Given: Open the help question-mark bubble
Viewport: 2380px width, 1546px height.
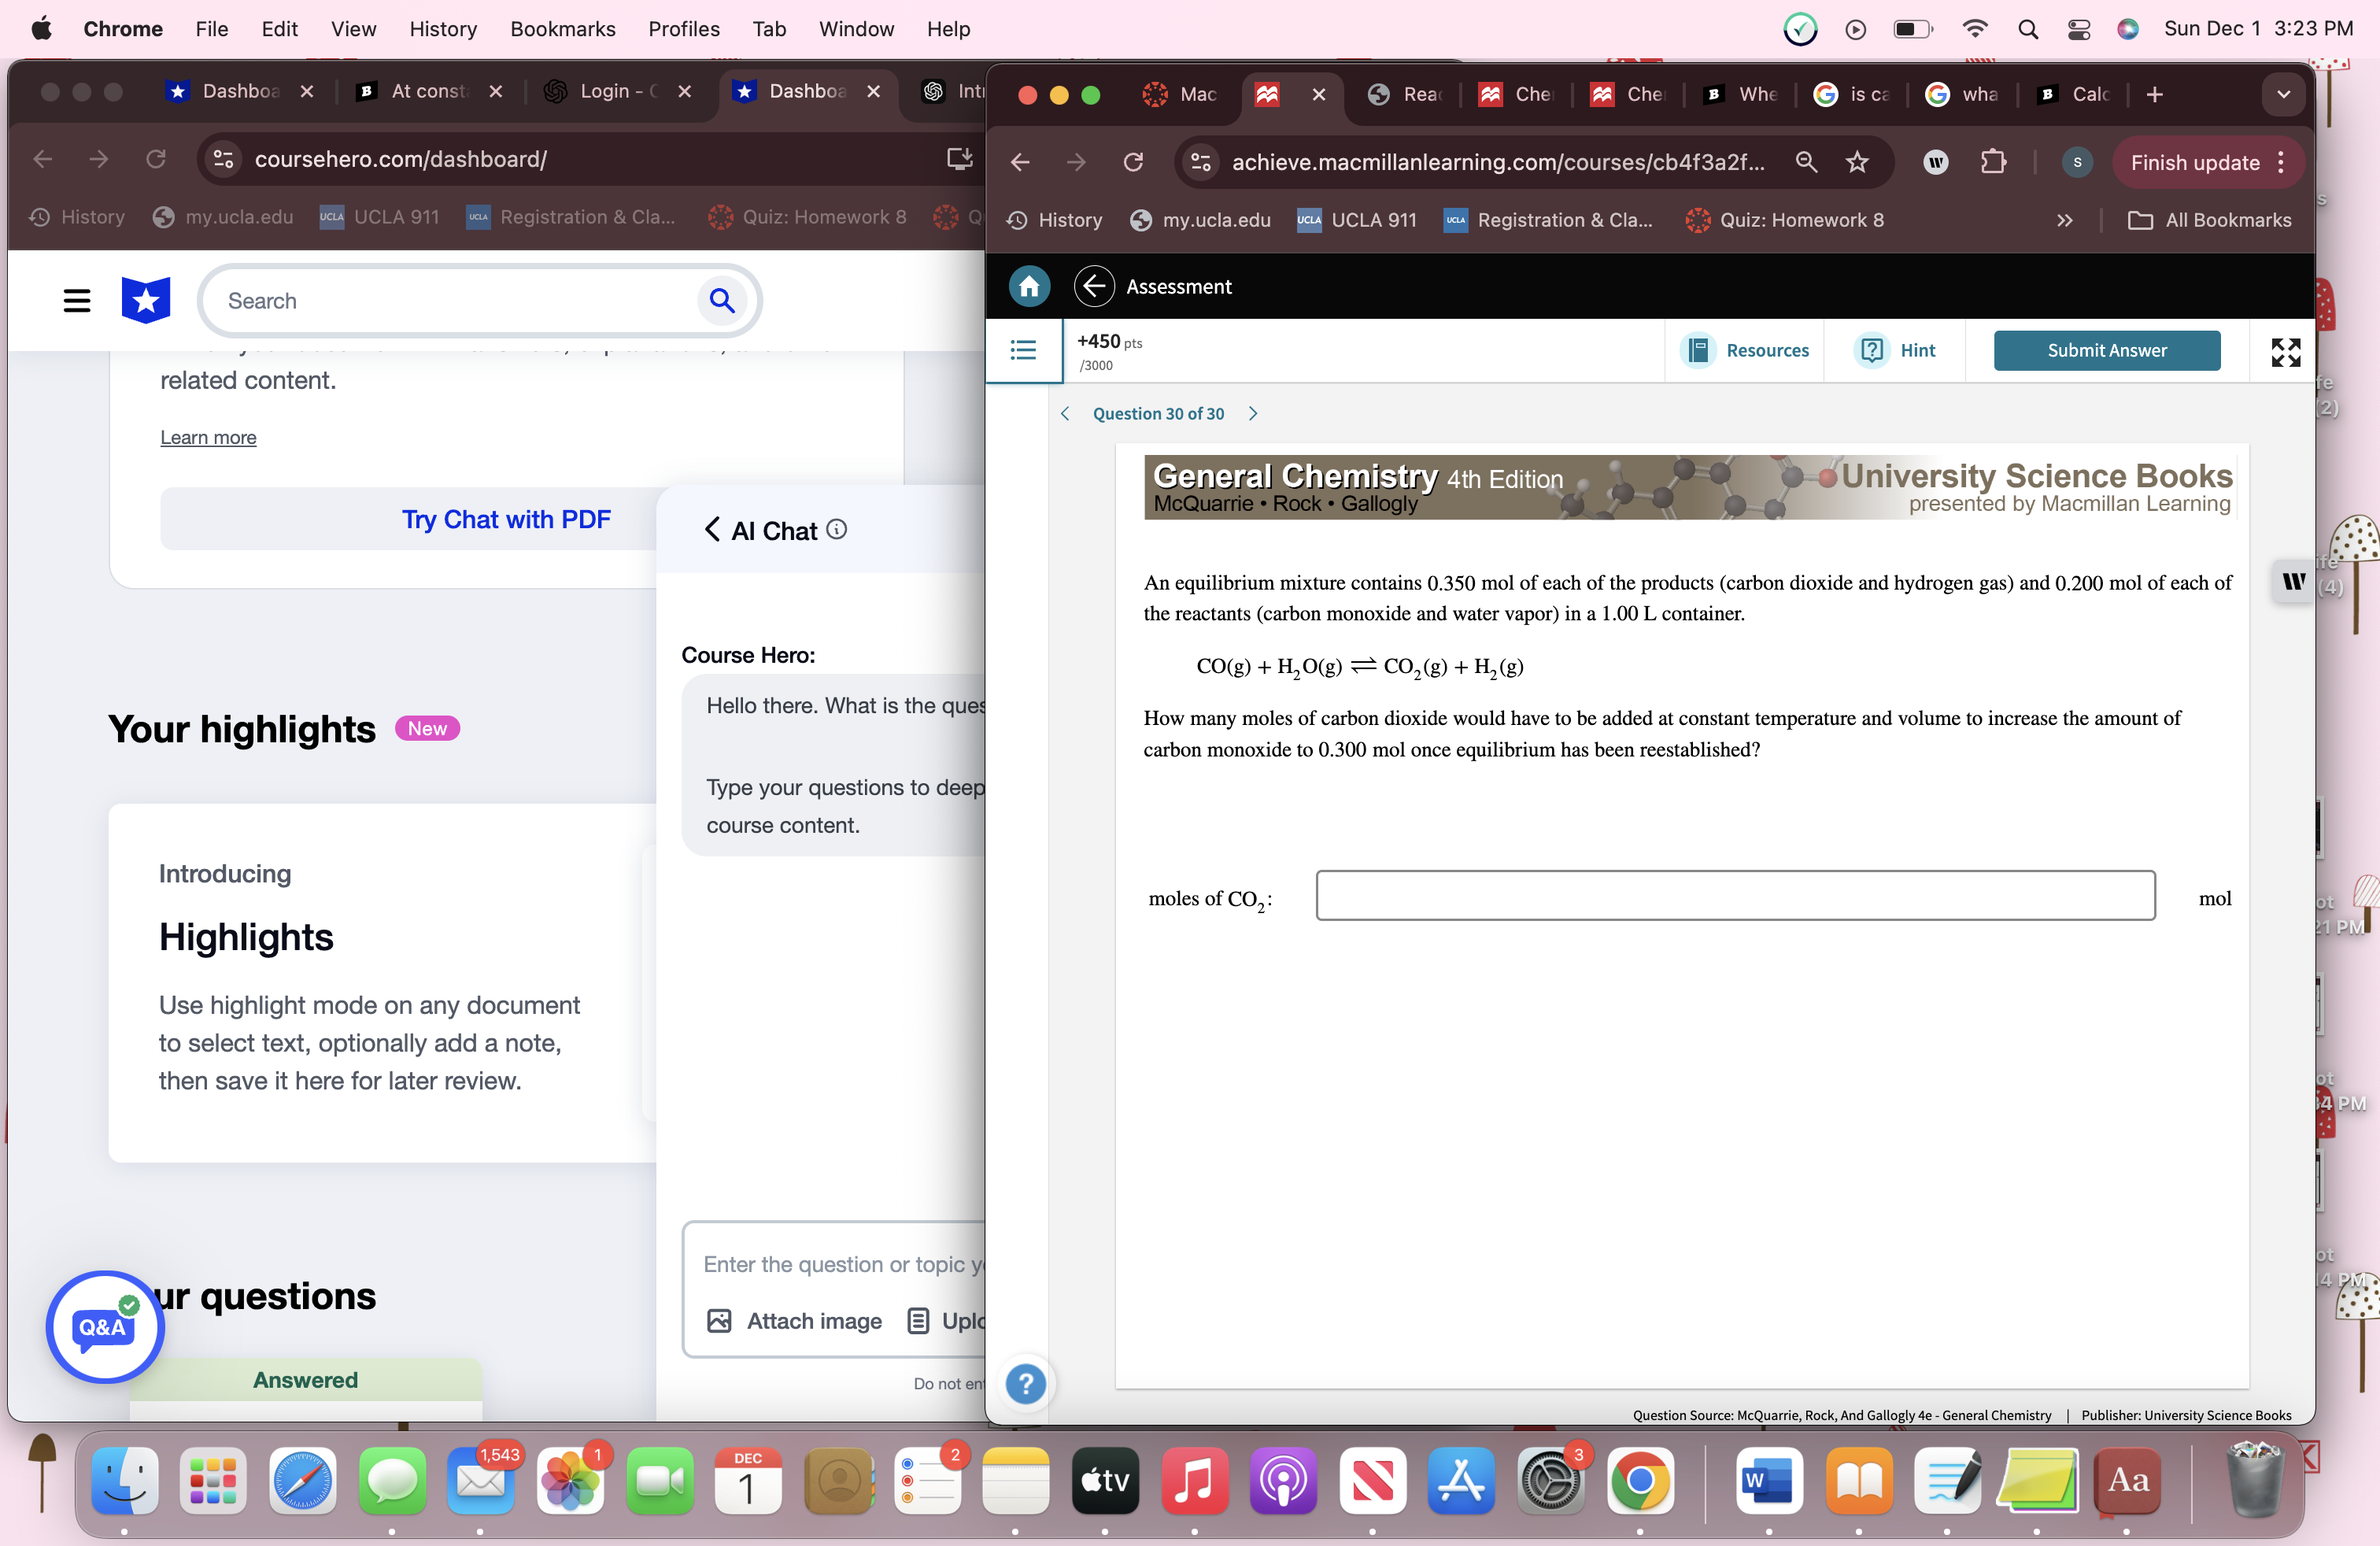Looking at the screenshot, I should click(1026, 1383).
